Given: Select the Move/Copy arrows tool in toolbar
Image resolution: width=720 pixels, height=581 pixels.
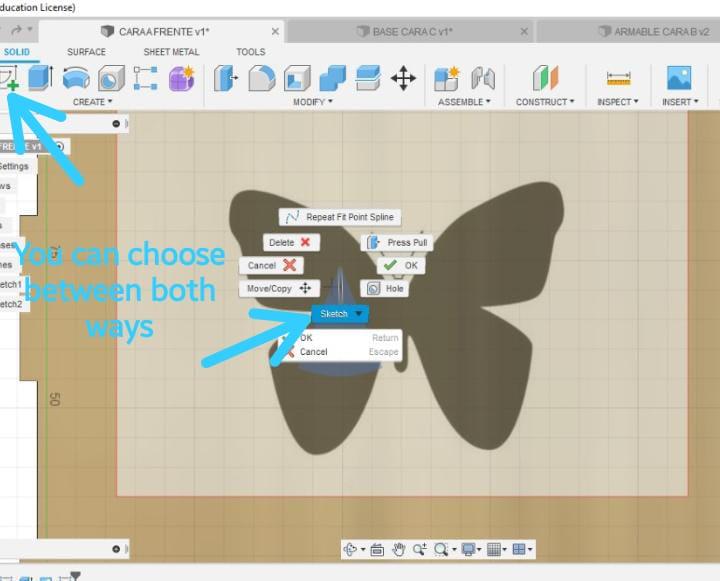Looking at the screenshot, I should coord(403,78).
